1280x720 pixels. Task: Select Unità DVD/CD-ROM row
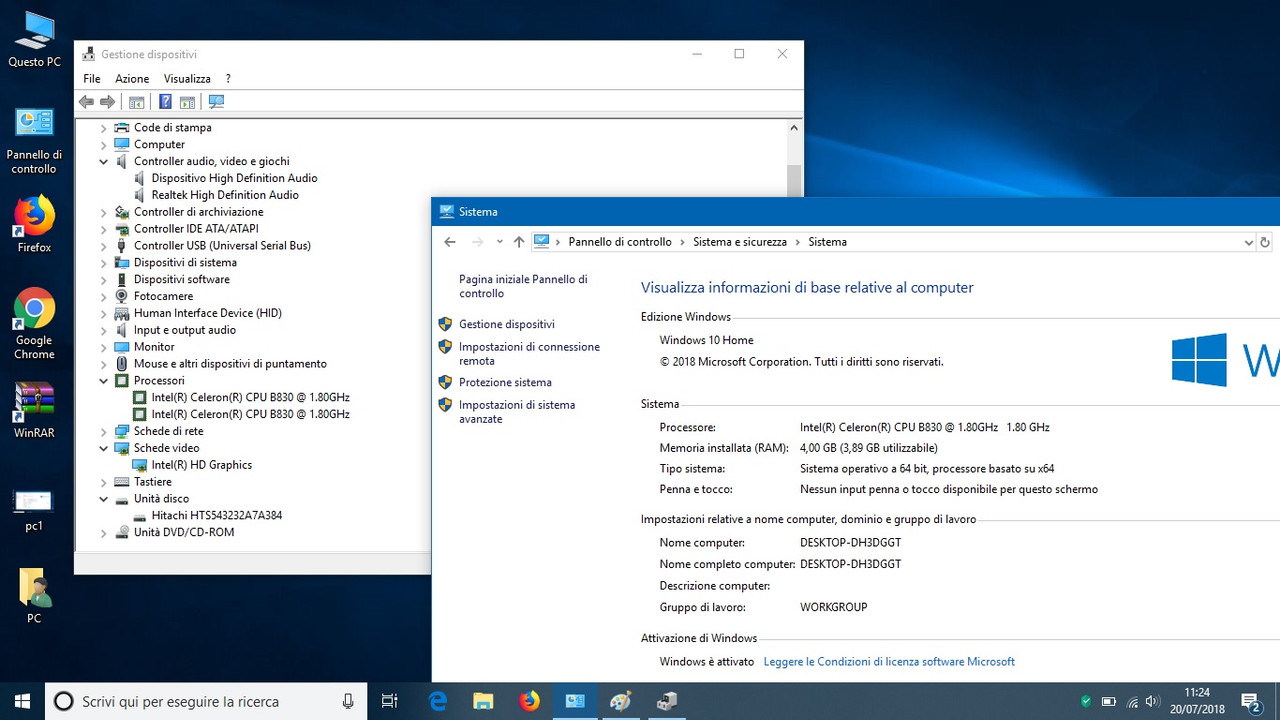[183, 533]
